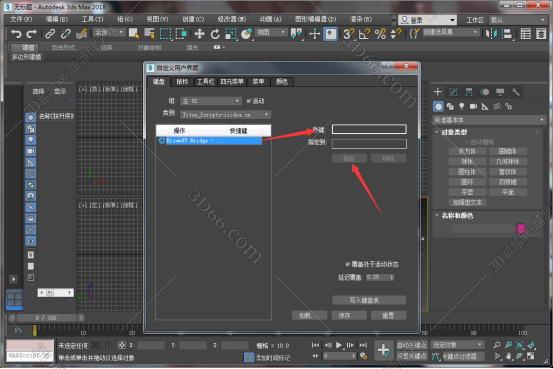Open the 标准基本体 primitives type dropdown
The width and height of the screenshot is (553, 369).
pyautogui.click(x=489, y=120)
